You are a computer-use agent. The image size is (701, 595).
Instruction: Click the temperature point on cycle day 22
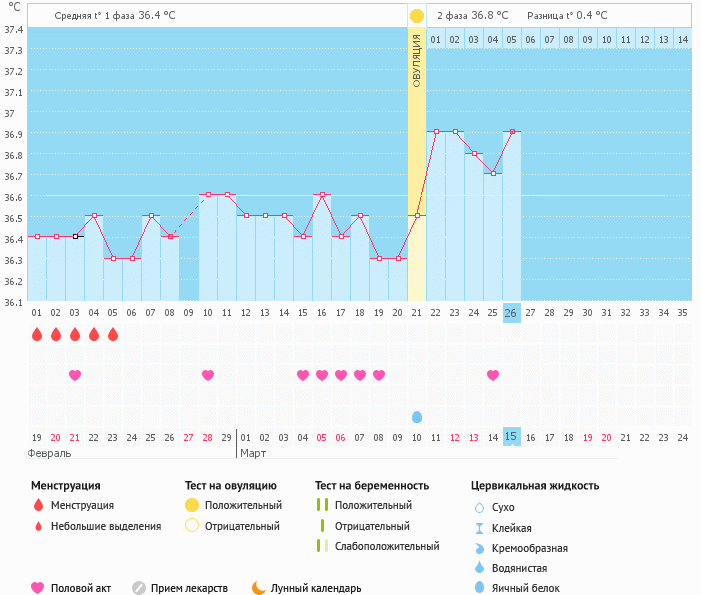pos(436,131)
